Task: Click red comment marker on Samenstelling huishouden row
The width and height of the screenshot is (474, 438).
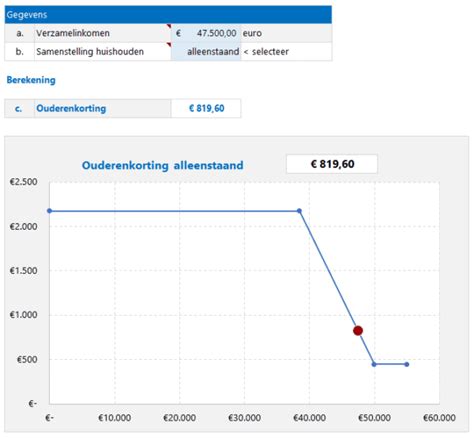Action: (x=169, y=45)
